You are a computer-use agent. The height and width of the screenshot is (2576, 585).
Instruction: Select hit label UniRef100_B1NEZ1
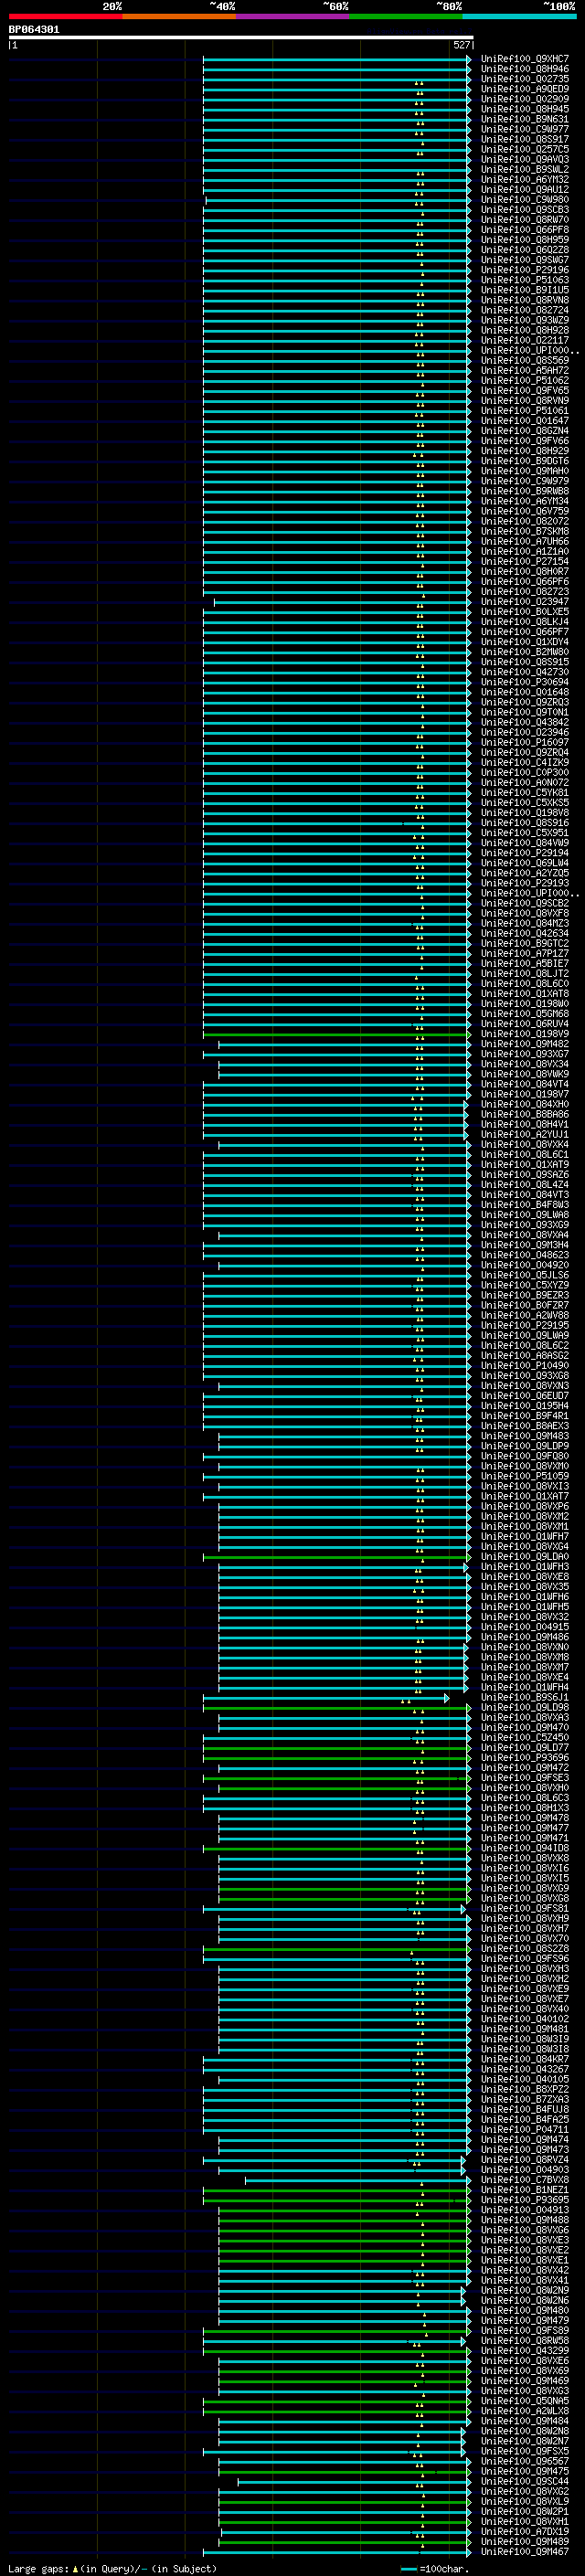[x=525, y=2190]
